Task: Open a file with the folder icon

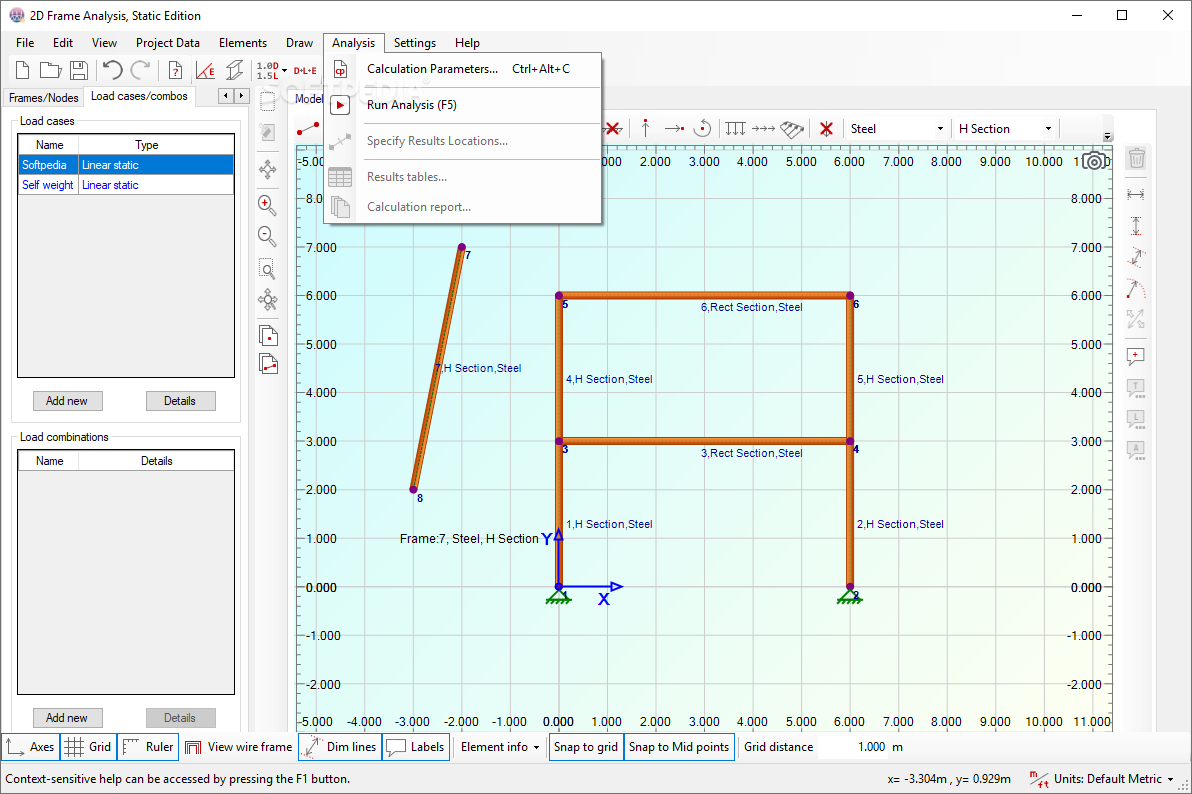Action: coord(50,70)
